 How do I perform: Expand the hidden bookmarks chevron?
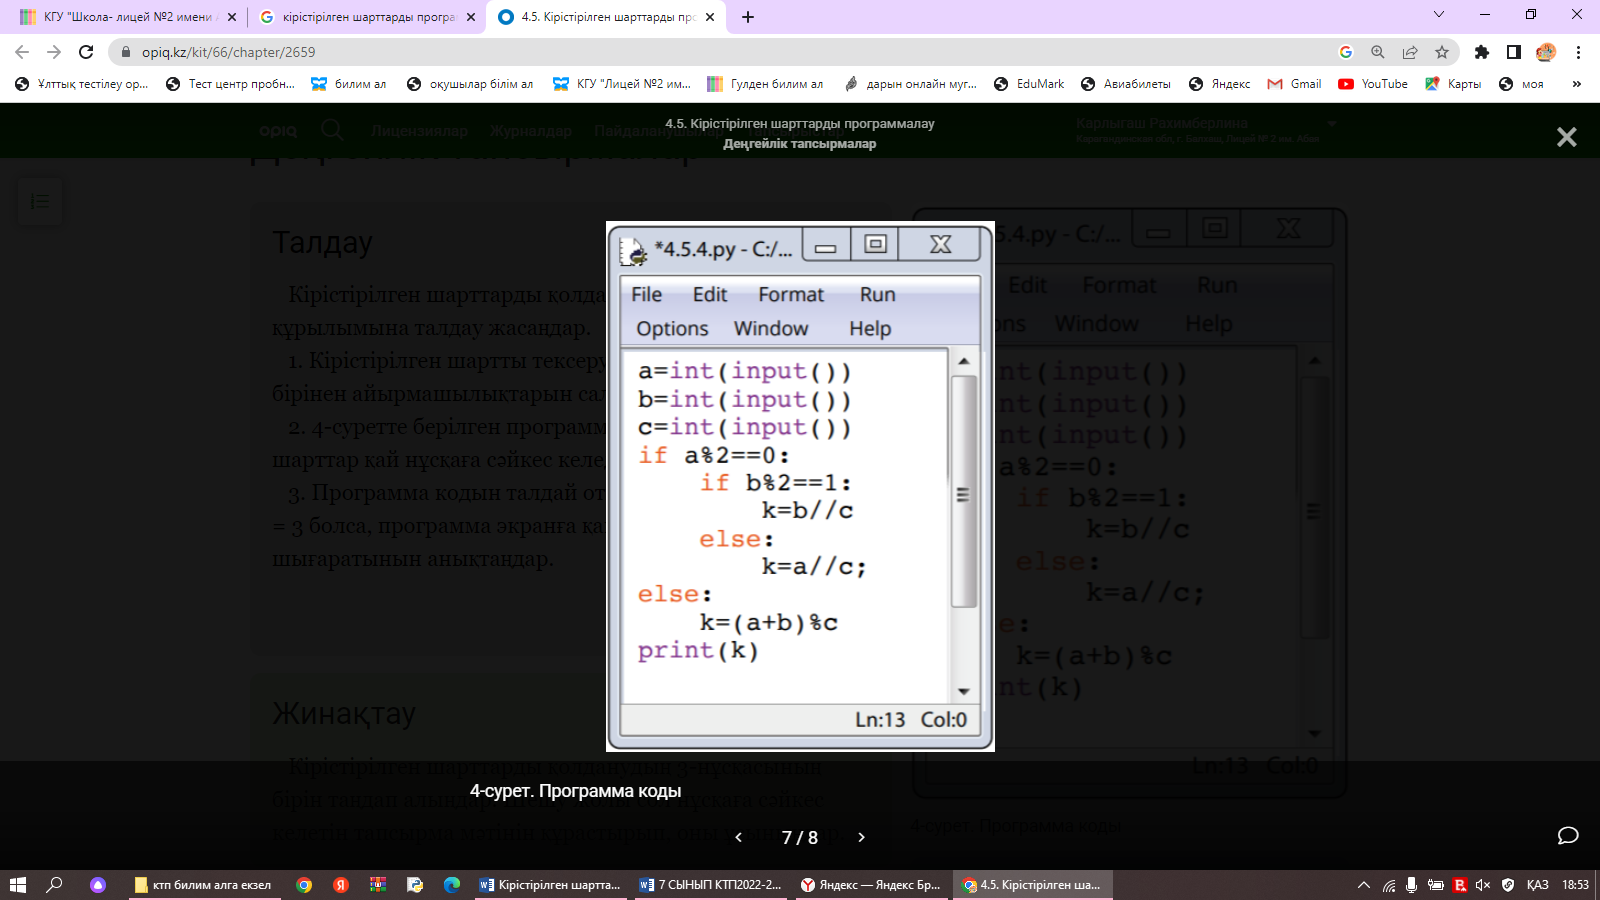1577,84
